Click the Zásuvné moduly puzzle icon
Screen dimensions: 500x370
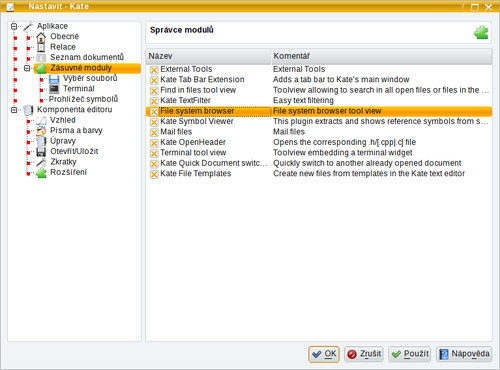pyautogui.click(x=41, y=68)
